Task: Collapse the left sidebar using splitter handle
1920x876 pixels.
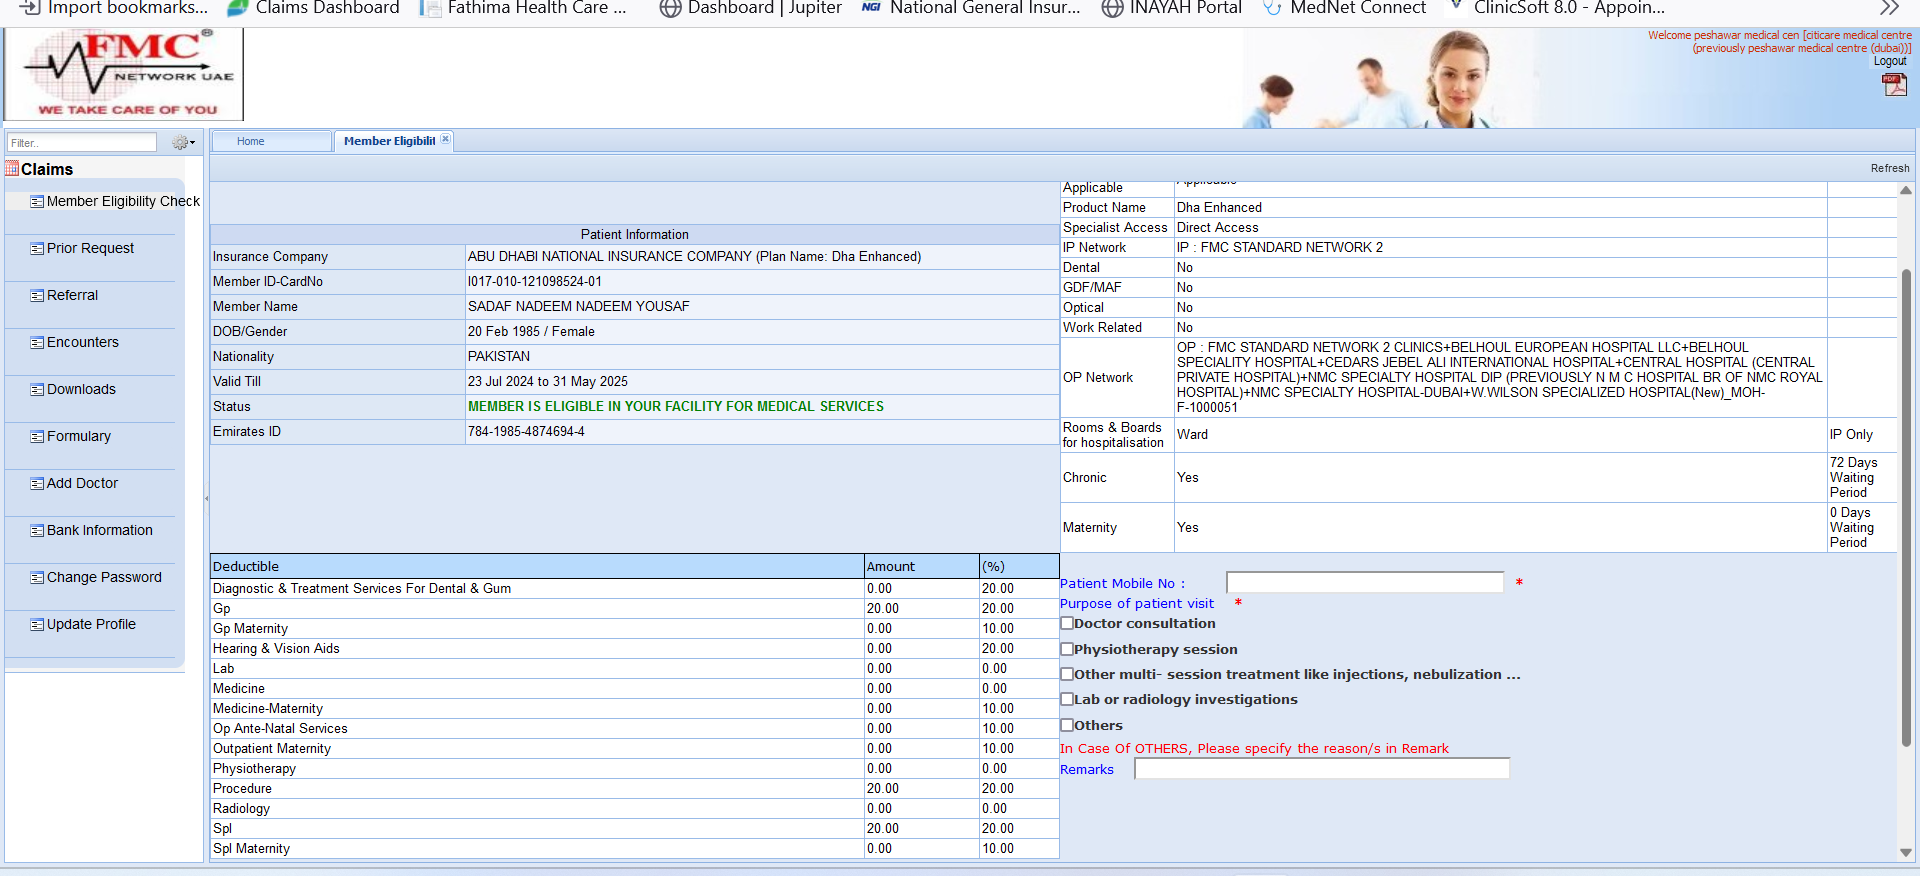Action: pyautogui.click(x=206, y=498)
